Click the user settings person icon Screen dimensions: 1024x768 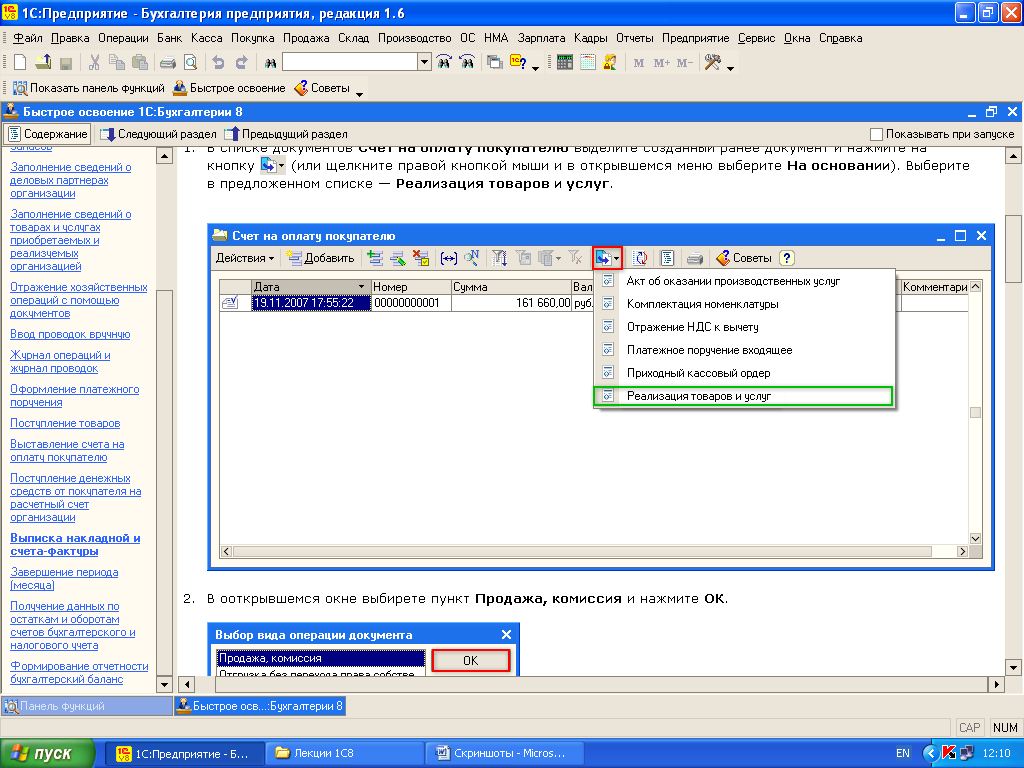(610, 63)
